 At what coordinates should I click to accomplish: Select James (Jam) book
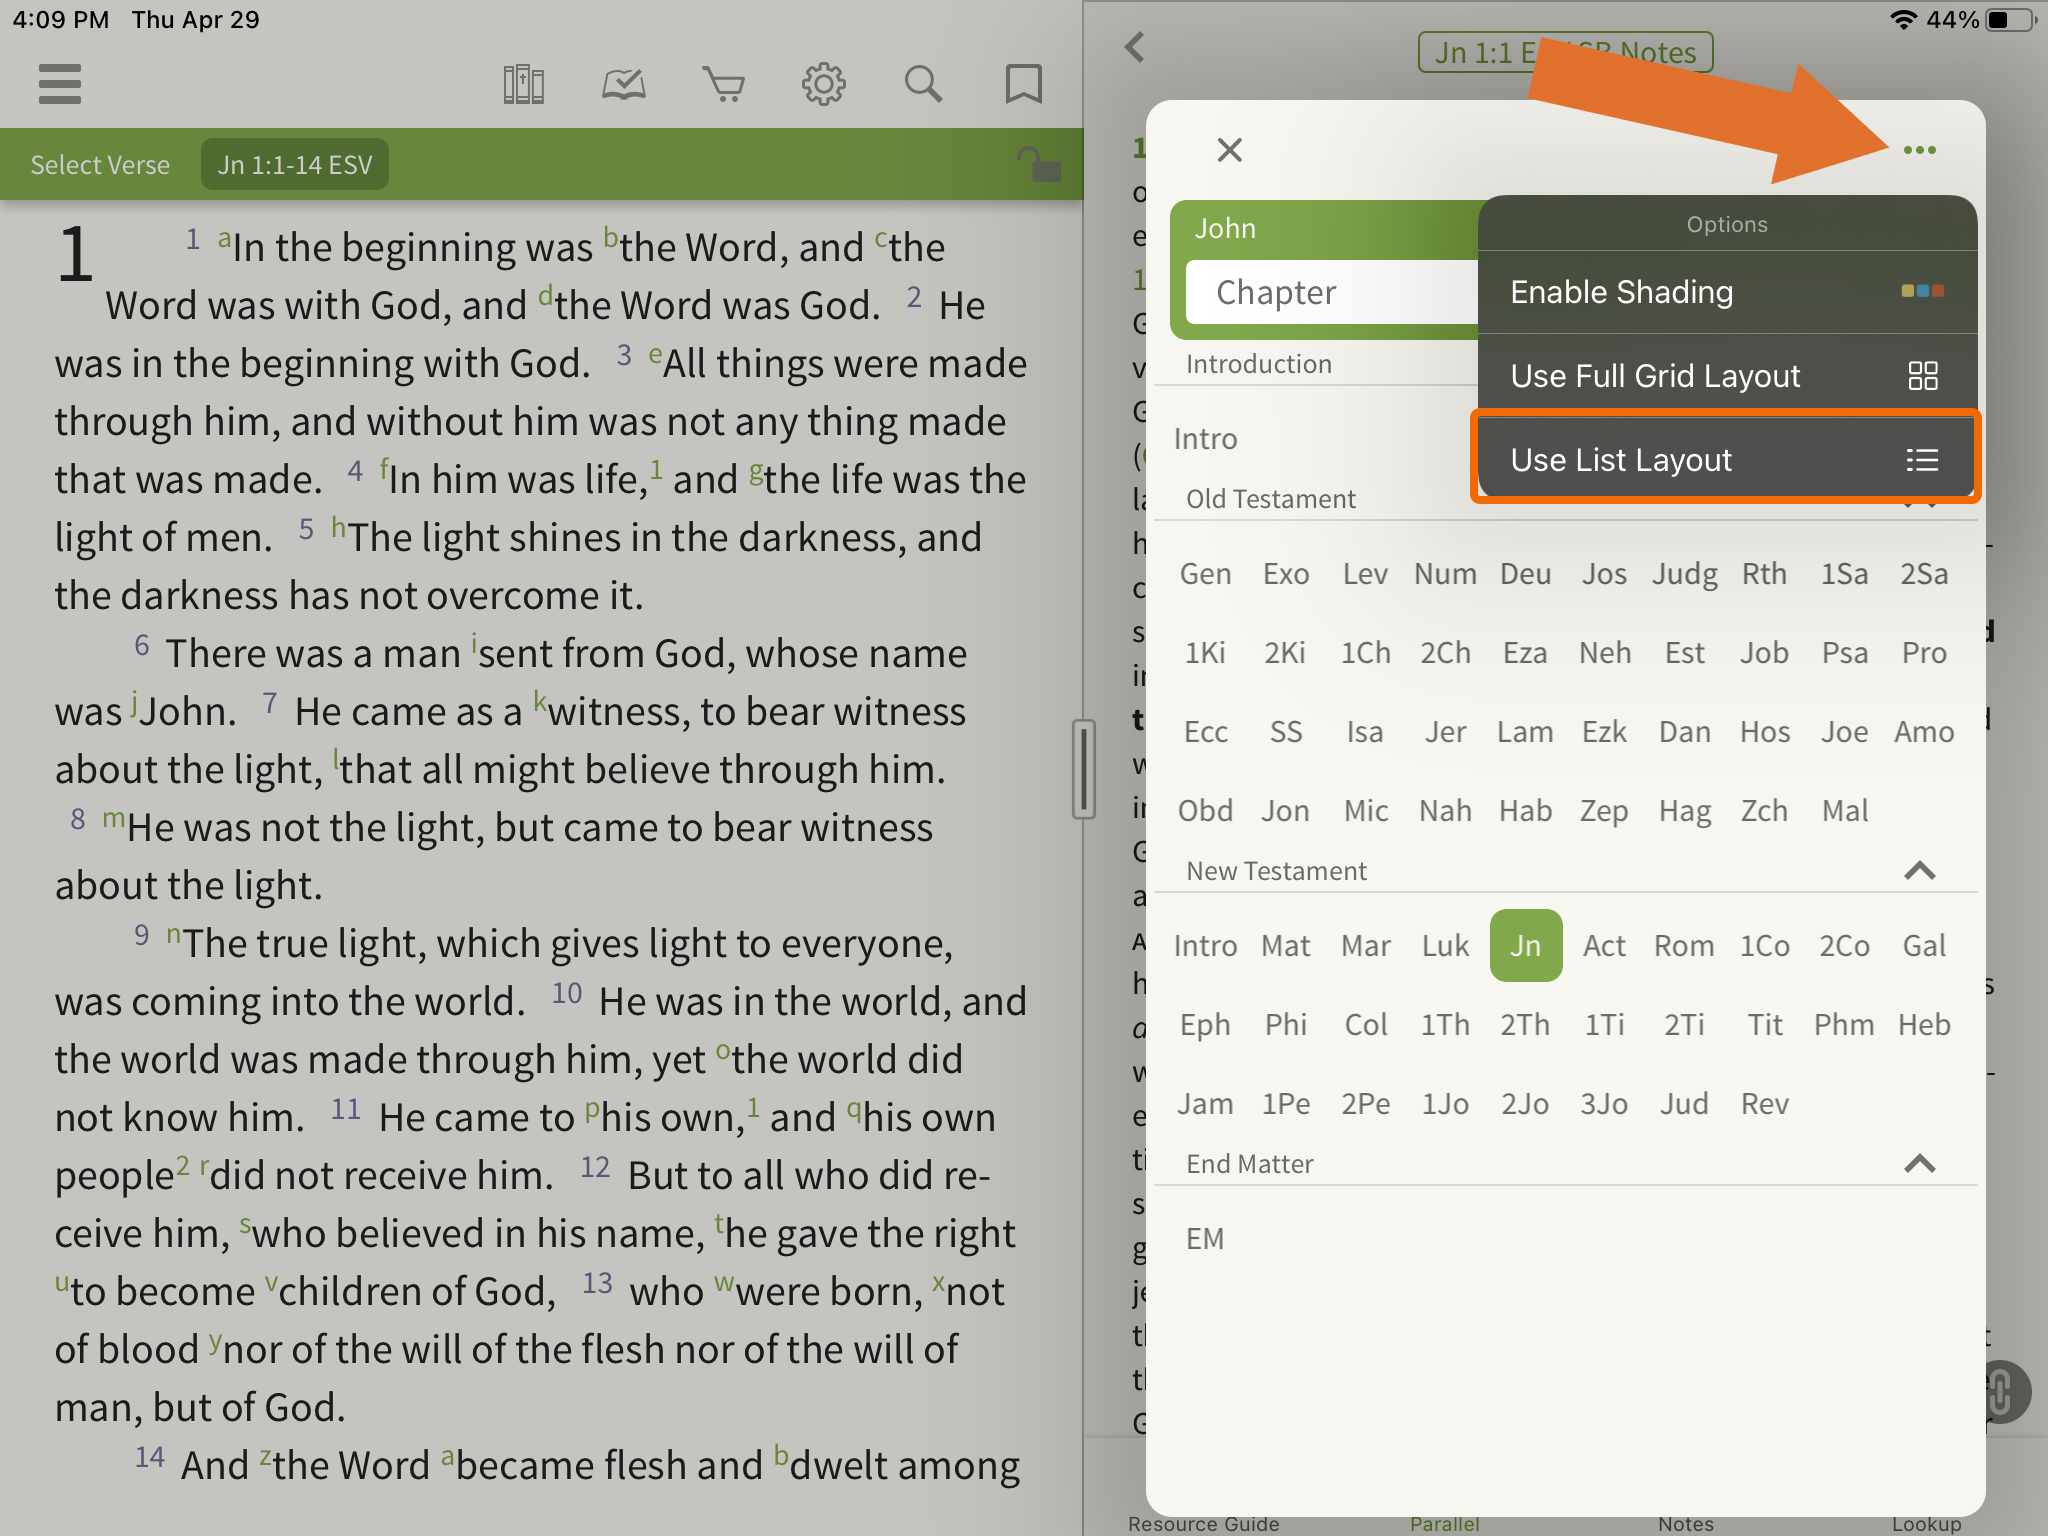coord(1205,1104)
